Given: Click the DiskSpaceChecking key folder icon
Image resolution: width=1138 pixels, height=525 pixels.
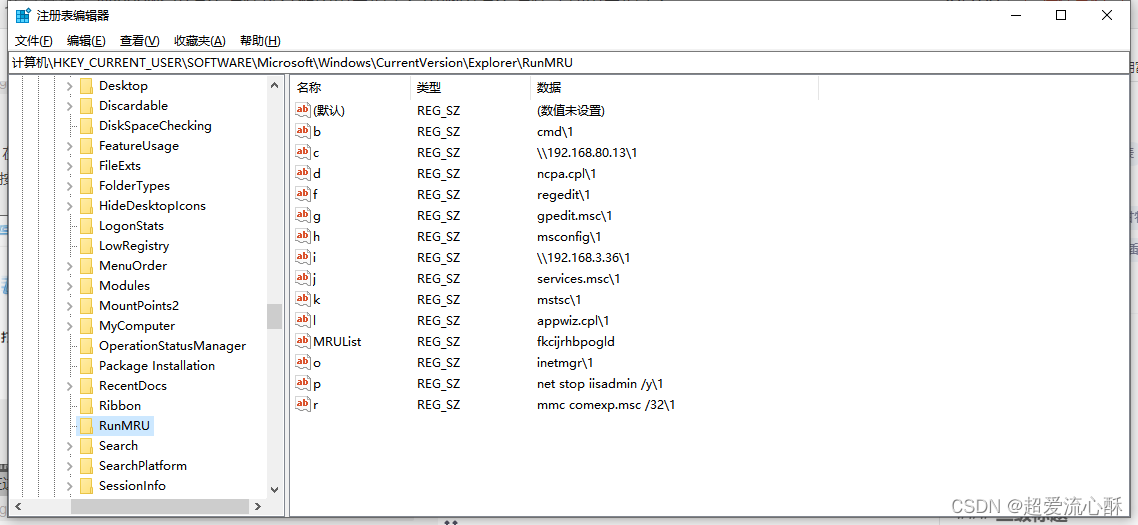Looking at the screenshot, I should coord(86,126).
